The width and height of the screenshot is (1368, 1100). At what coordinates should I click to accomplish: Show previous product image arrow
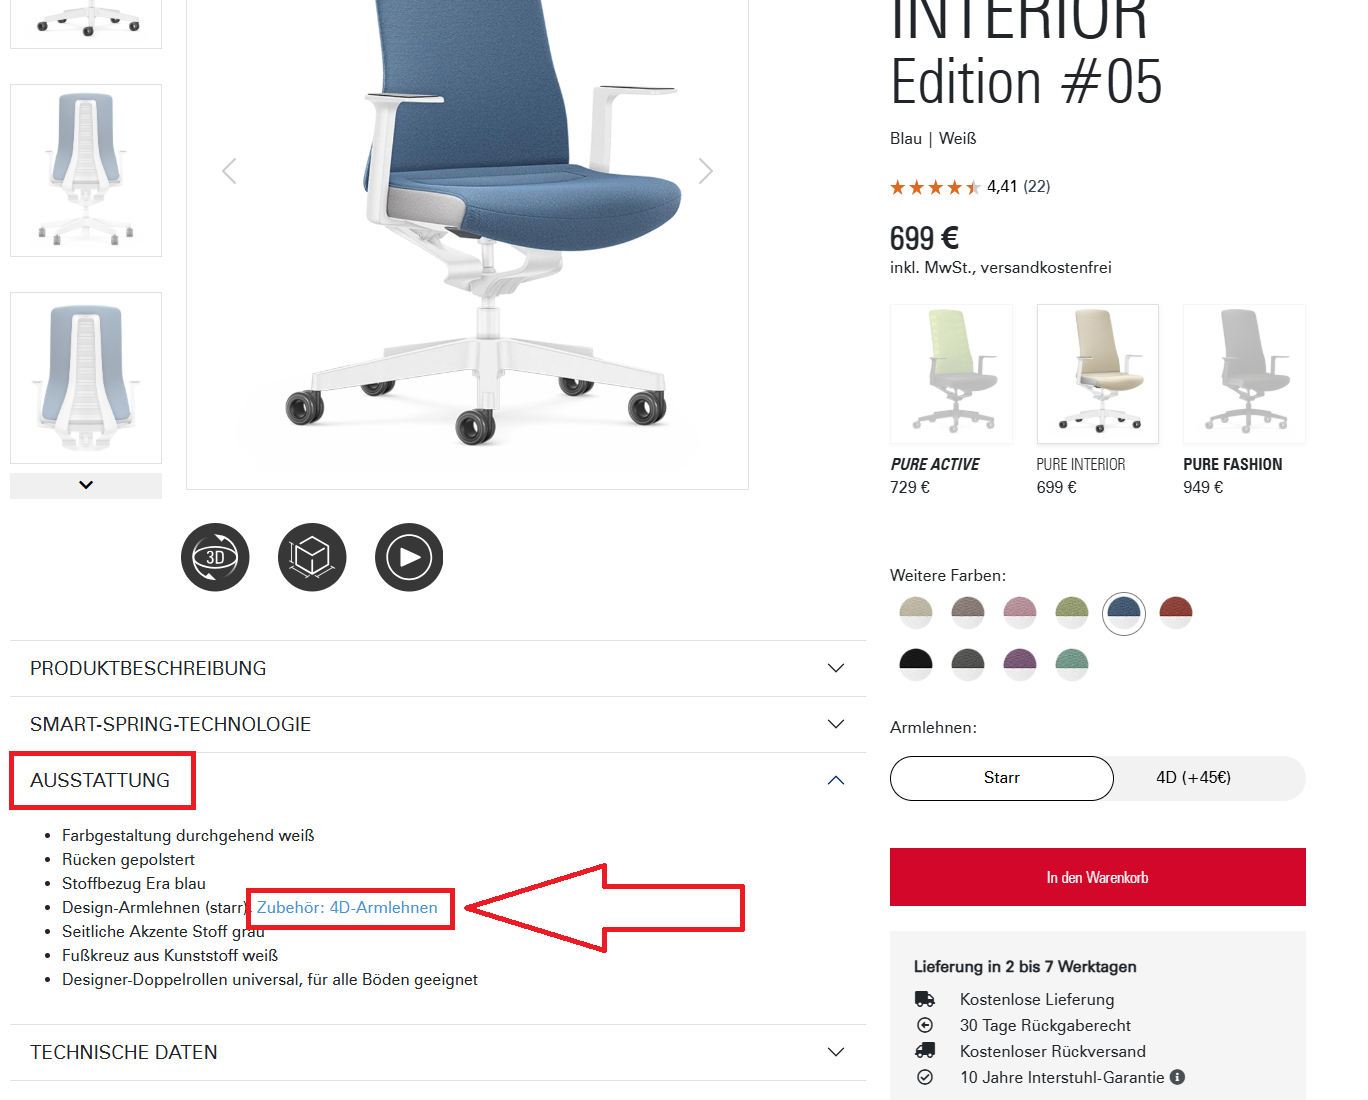[229, 171]
